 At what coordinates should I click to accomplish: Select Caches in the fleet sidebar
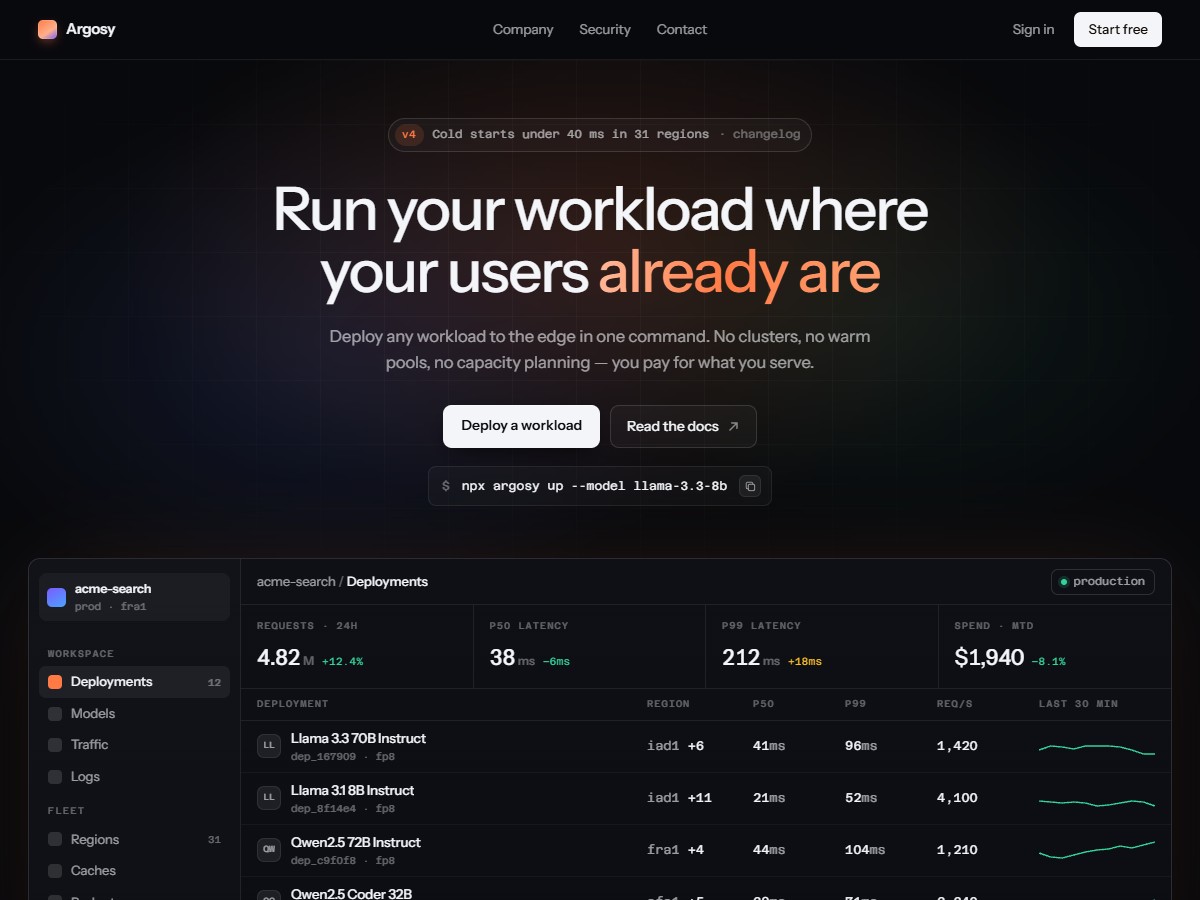(134, 871)
